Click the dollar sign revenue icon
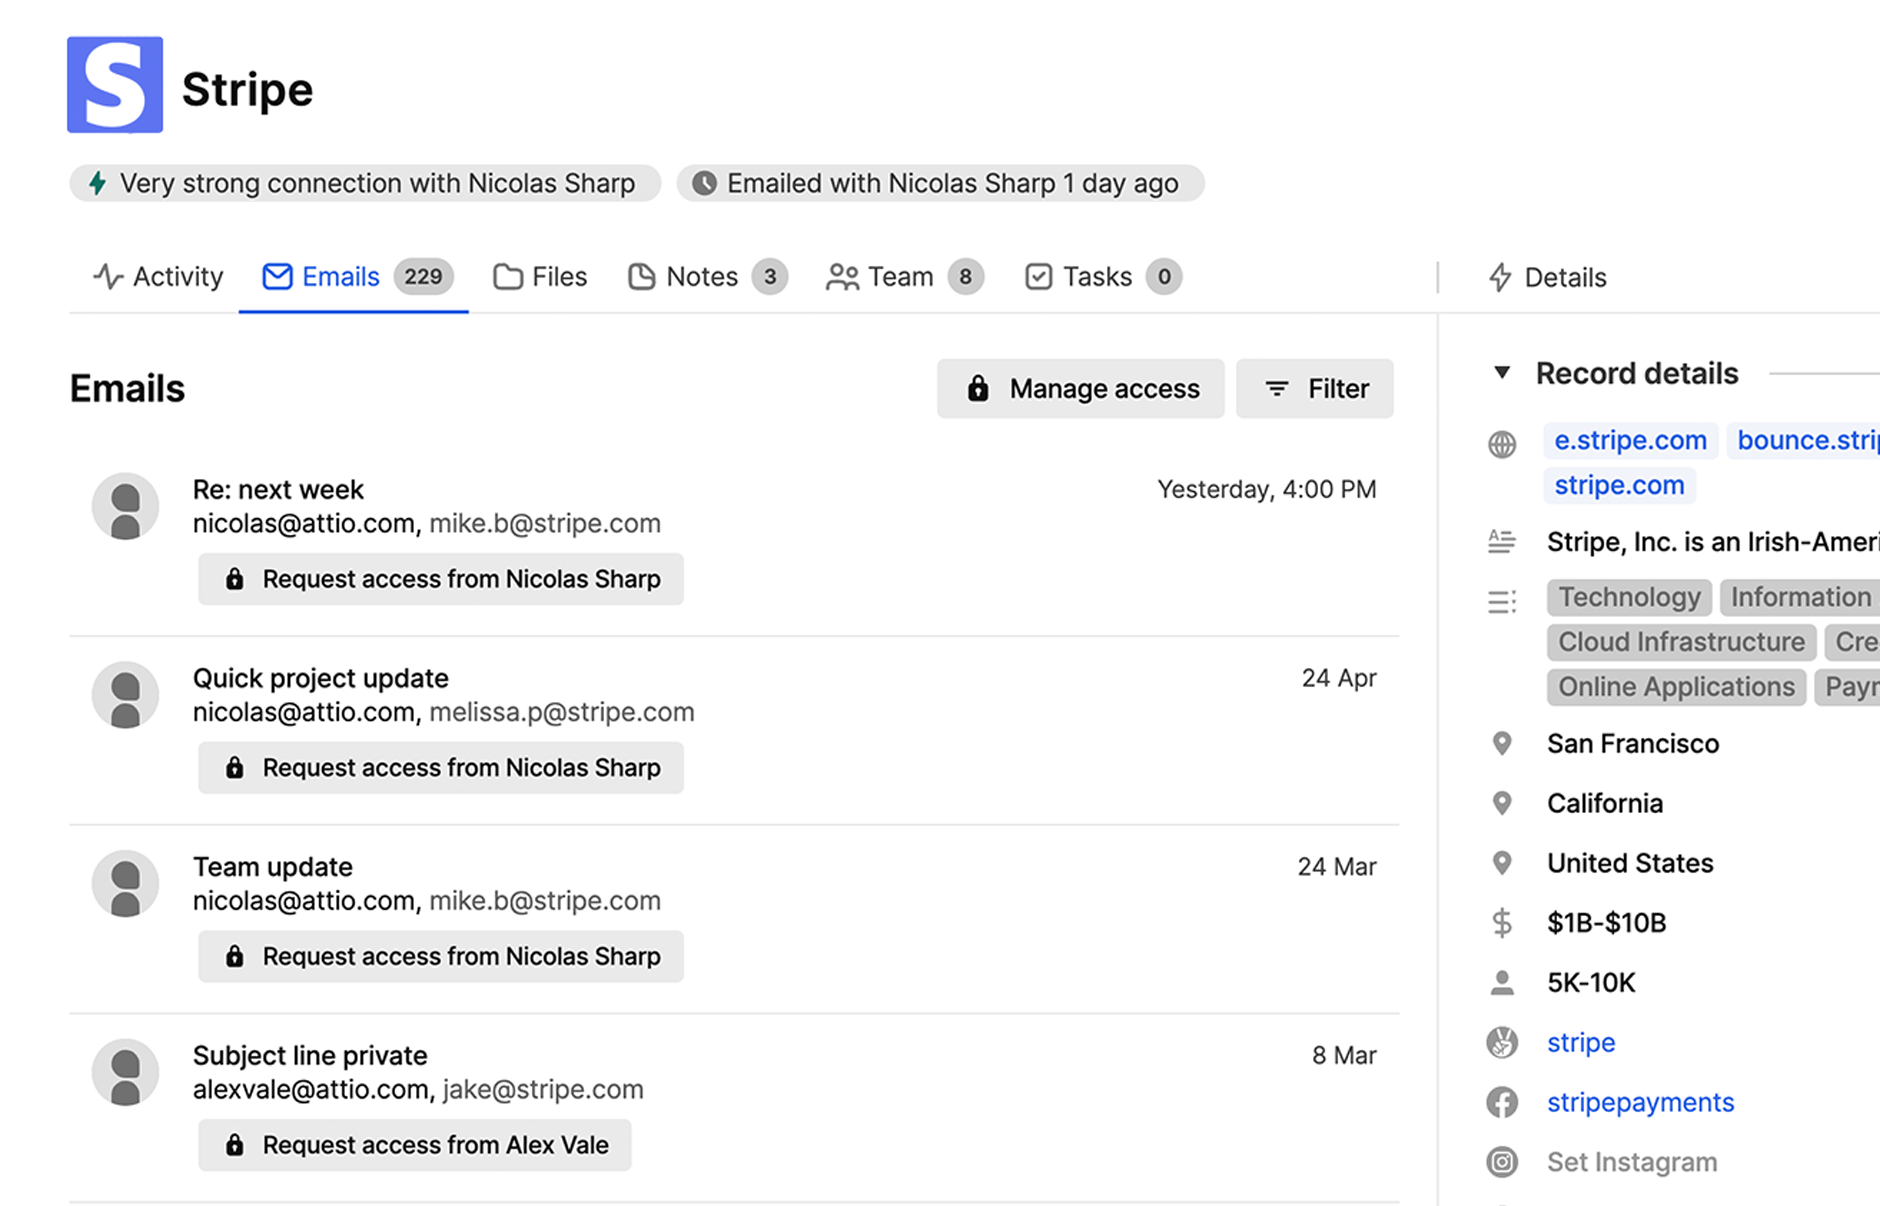 click(1502, 922)
